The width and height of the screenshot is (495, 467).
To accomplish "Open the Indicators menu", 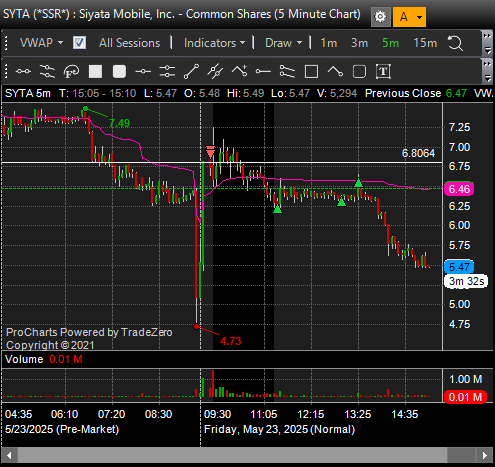I will click(214, 43).
